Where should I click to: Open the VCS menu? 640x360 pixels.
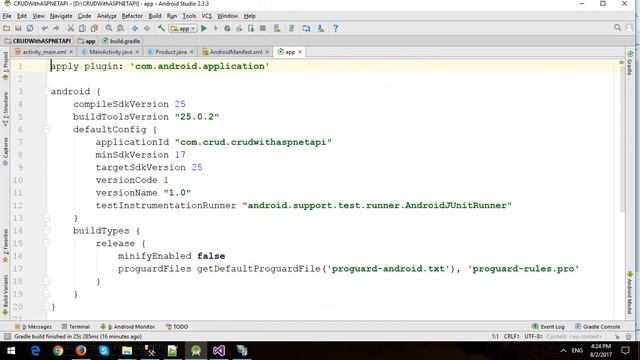pyautogui.click(x=207, y=16)
